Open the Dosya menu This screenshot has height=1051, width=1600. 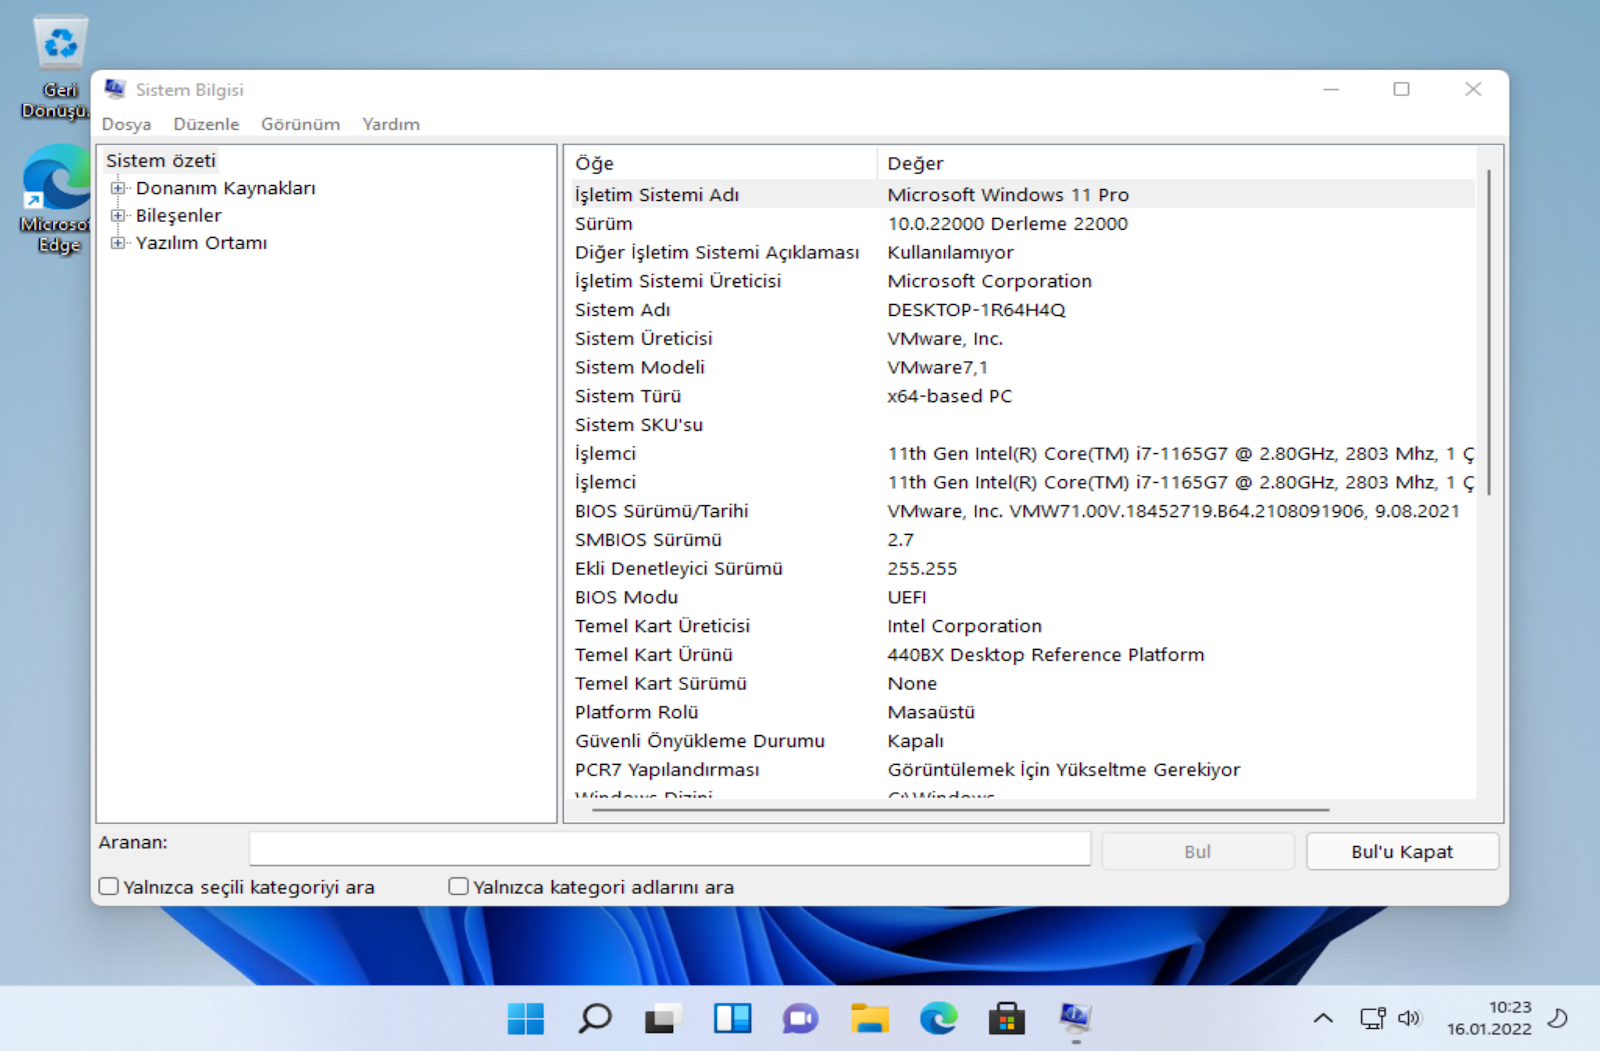[126, 124]
